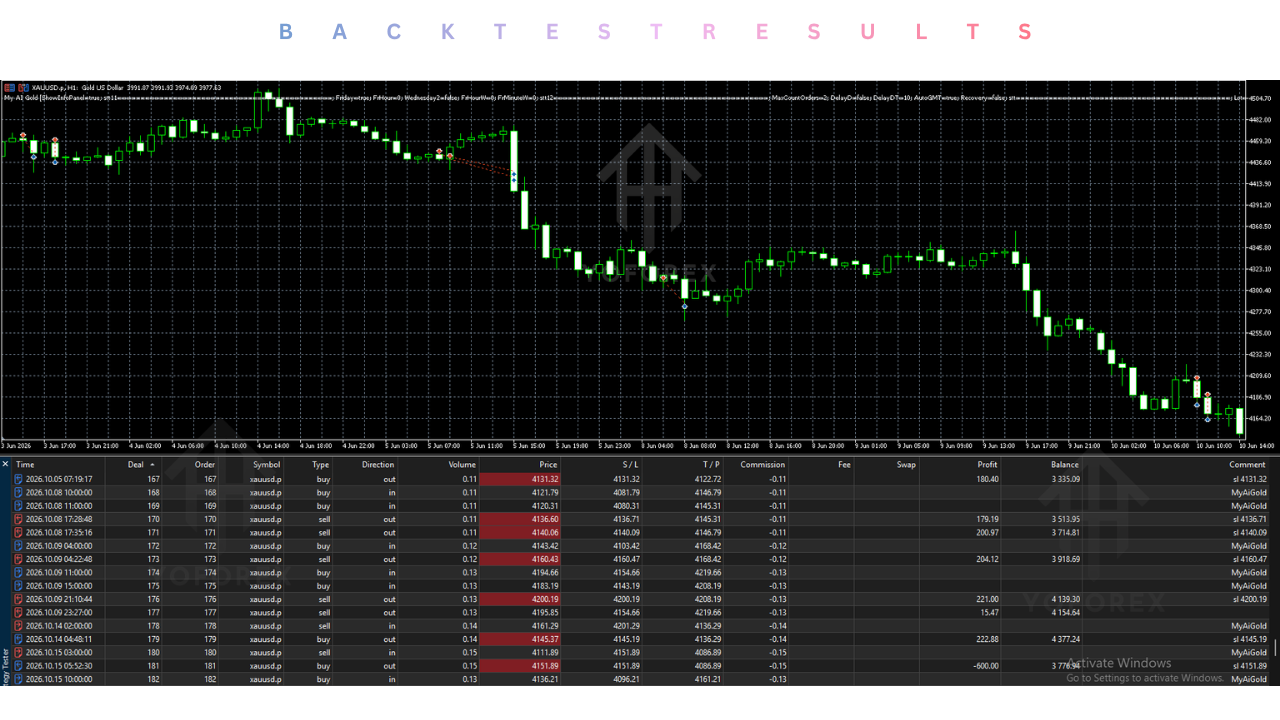Select the highlighted Price cell 4131.32 of deal 167
The height and width of the screenshot is (720, 1280).
(520, 479)
